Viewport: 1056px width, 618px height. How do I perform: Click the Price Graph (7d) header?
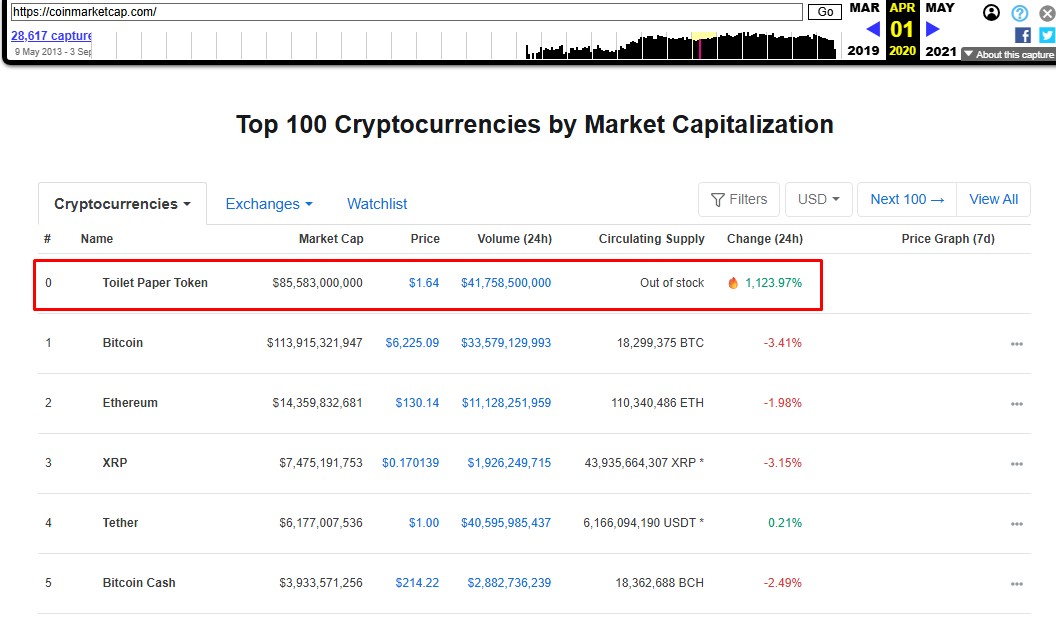tap(948, 238)
